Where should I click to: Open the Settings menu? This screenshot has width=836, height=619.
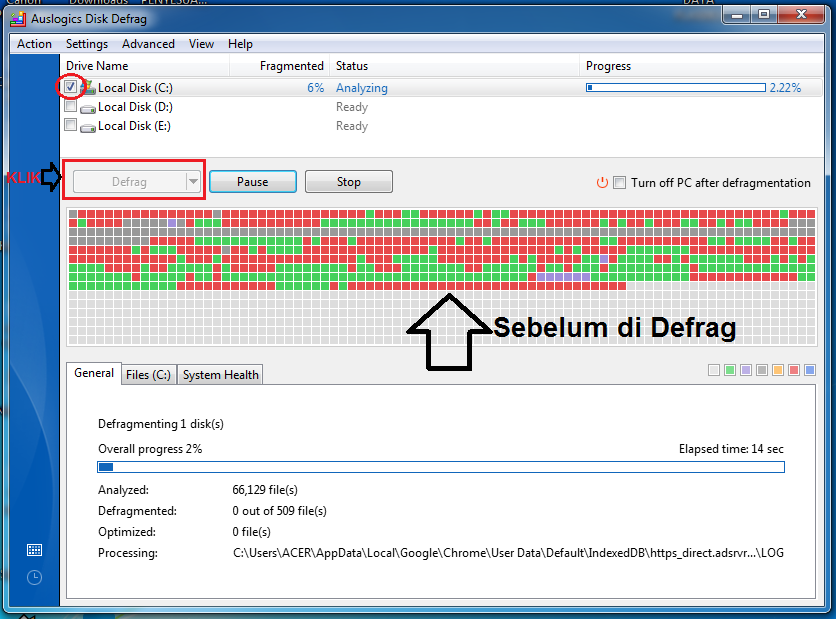pos(86,44)
